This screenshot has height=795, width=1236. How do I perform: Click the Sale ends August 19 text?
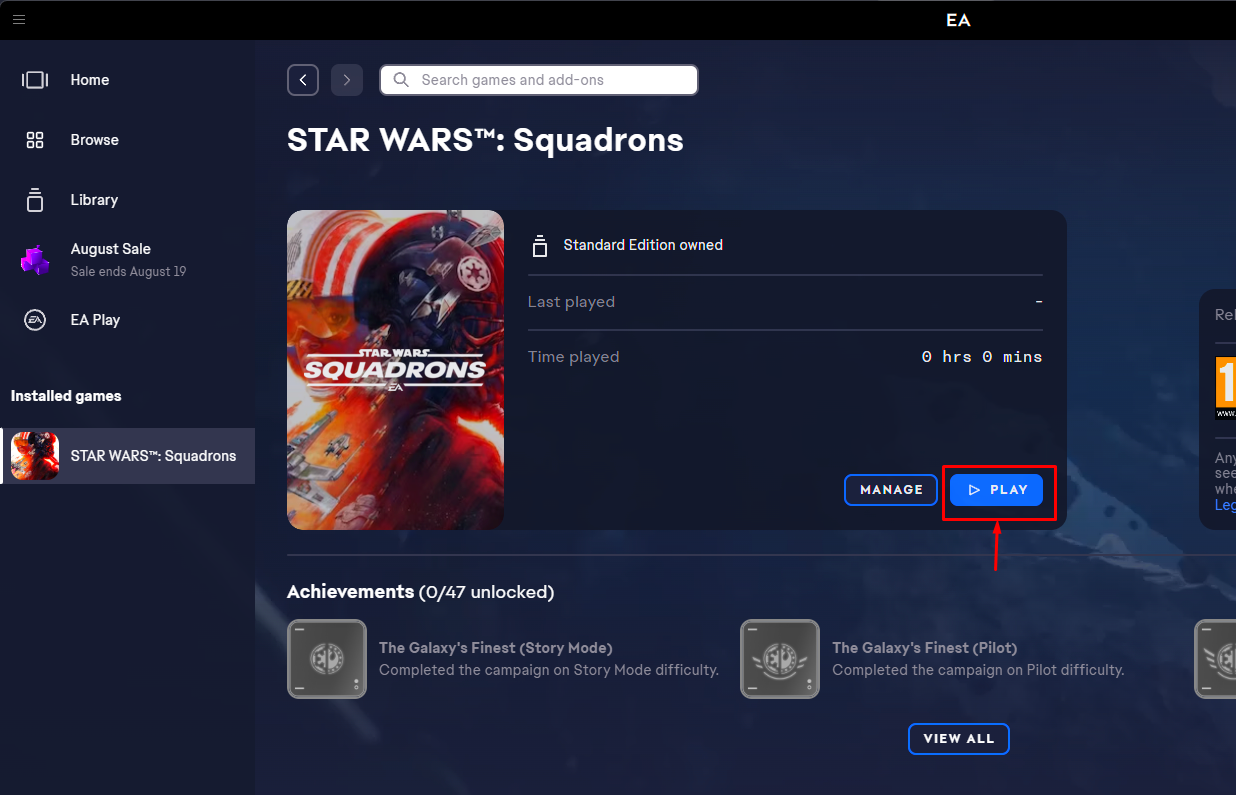click(128, 272)
